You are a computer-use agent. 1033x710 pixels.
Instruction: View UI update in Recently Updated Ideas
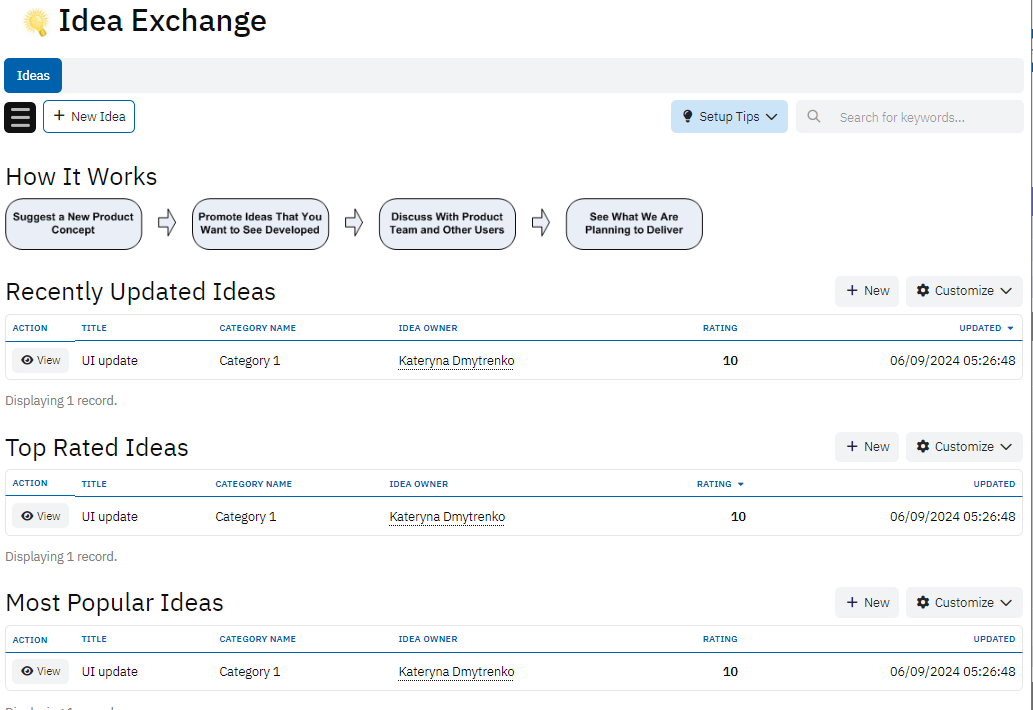point(41,361)
